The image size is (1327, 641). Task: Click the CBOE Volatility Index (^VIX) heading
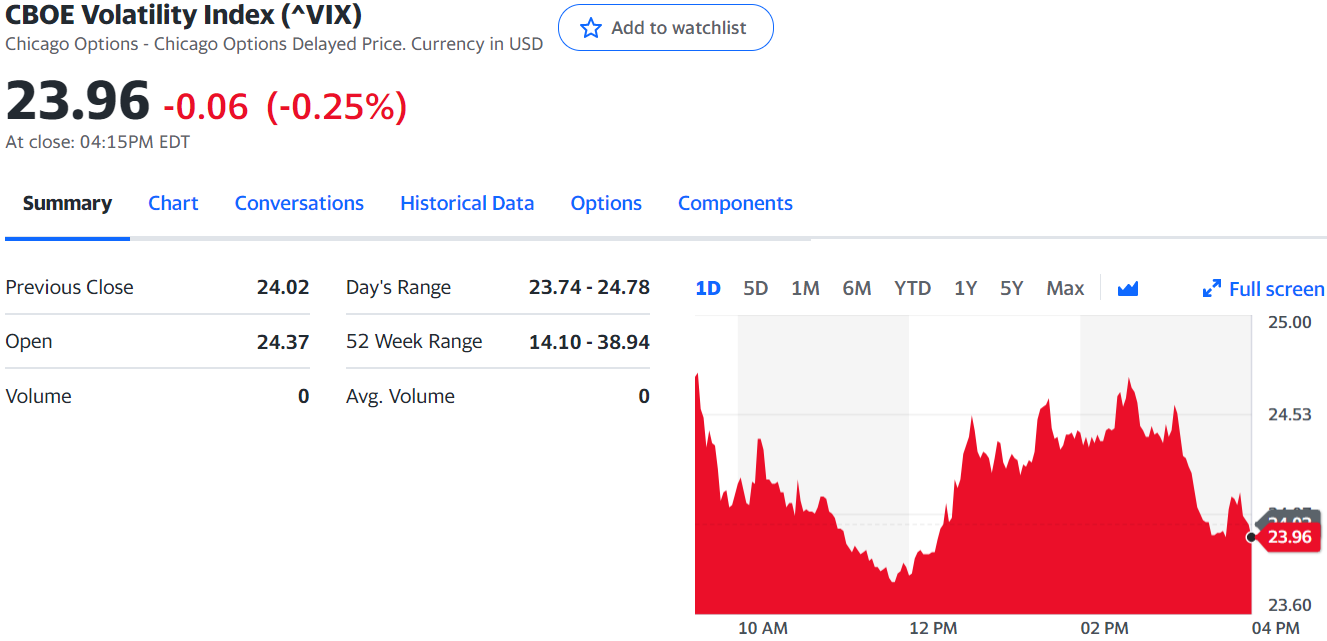point(184,15)
